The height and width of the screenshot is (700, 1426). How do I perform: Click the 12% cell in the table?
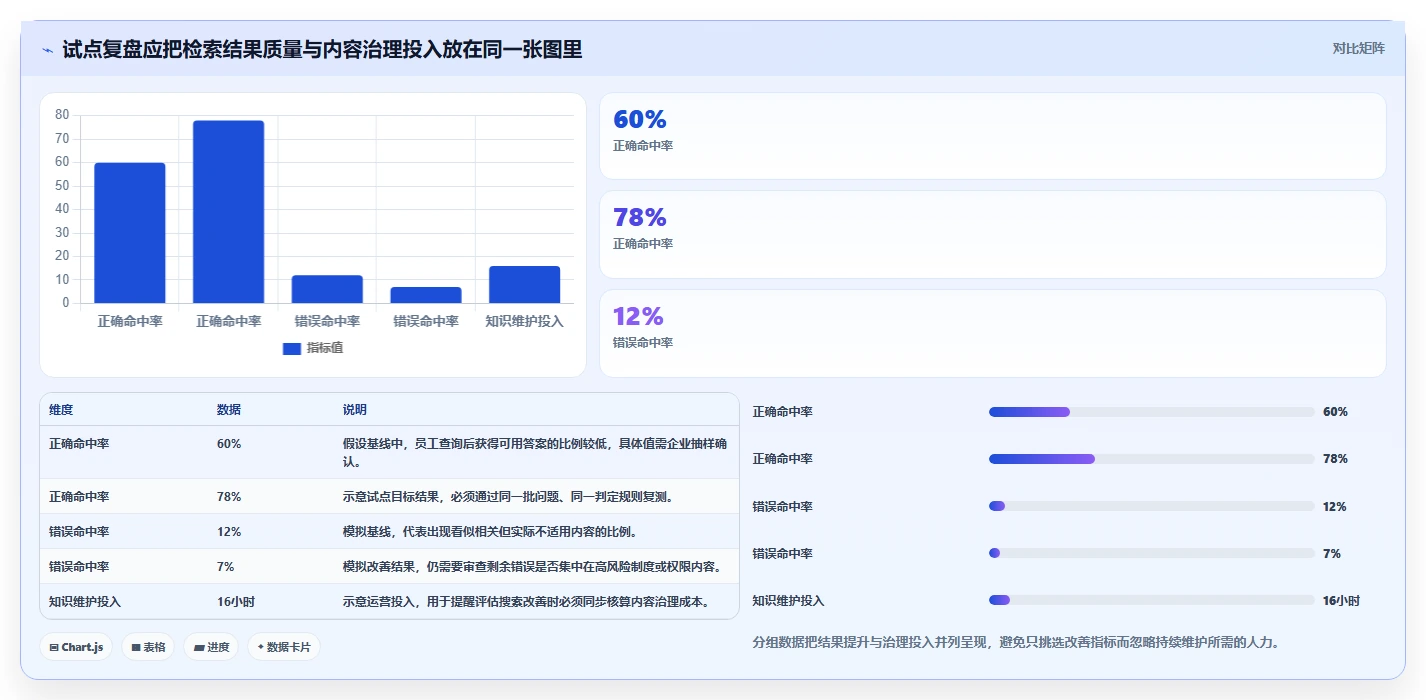[x=229, y=531]
